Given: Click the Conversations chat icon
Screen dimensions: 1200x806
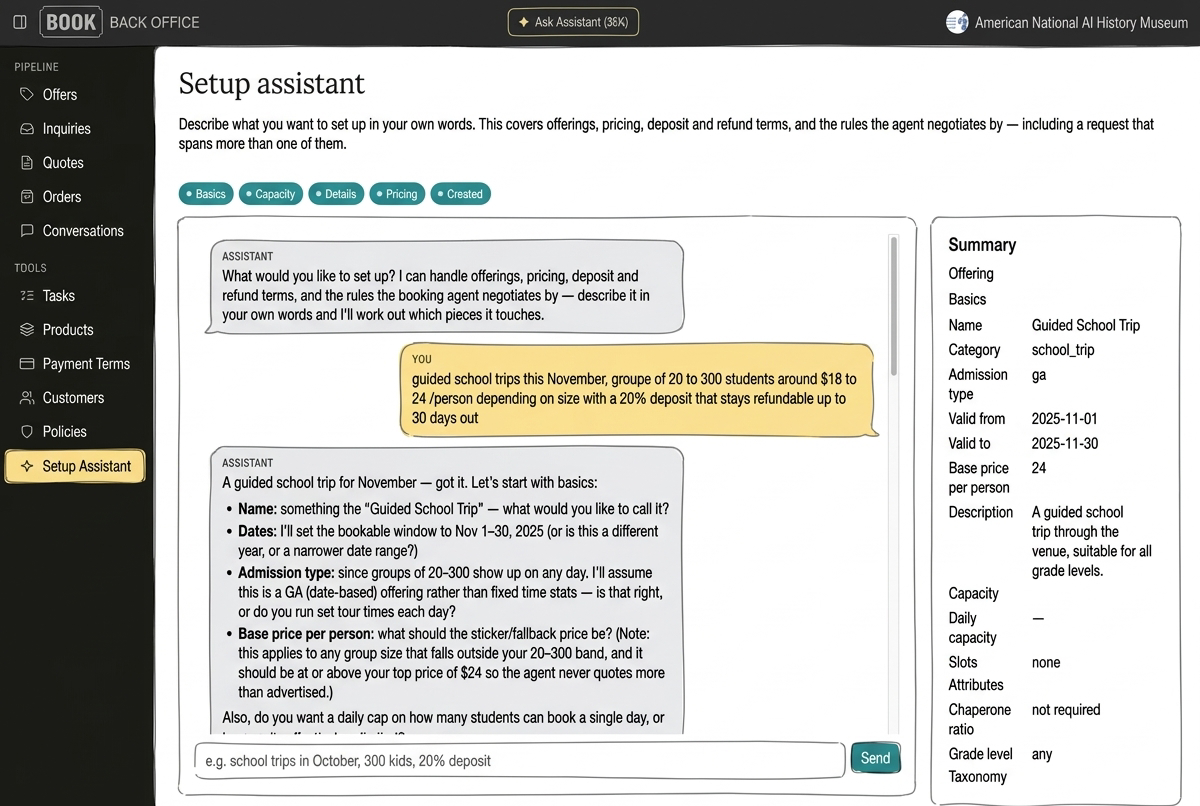Looking at the screenshot, I should coord(27,231).
